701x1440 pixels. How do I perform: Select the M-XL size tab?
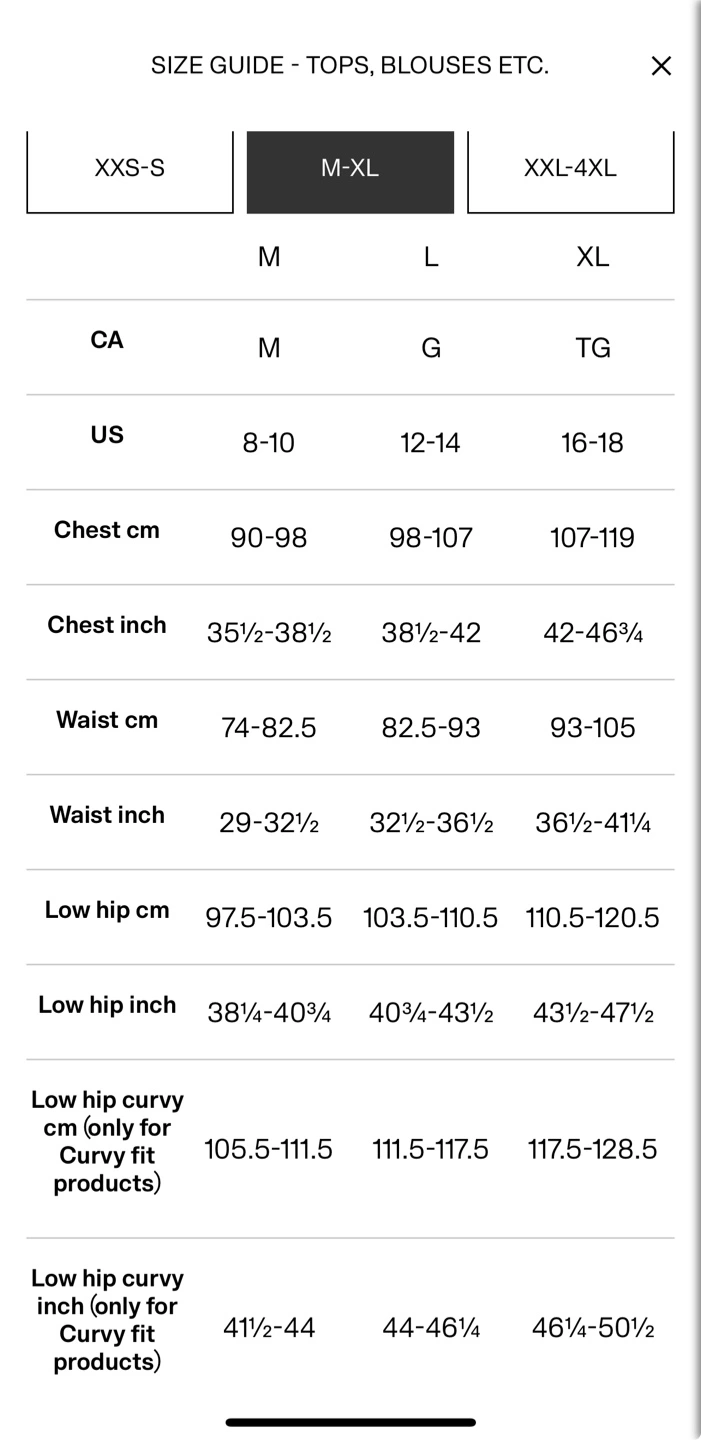pyautogui.click(x=350, y=168)
